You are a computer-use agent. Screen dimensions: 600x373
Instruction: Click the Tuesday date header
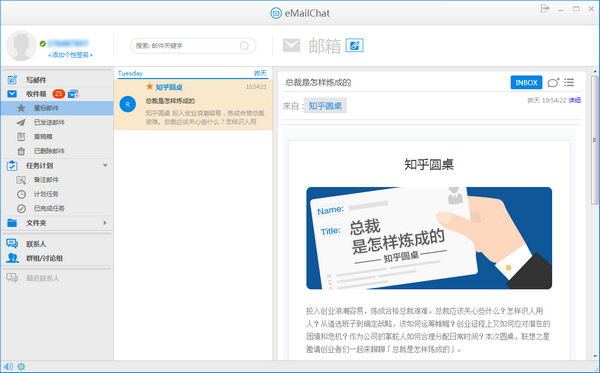tap(130, 73)
